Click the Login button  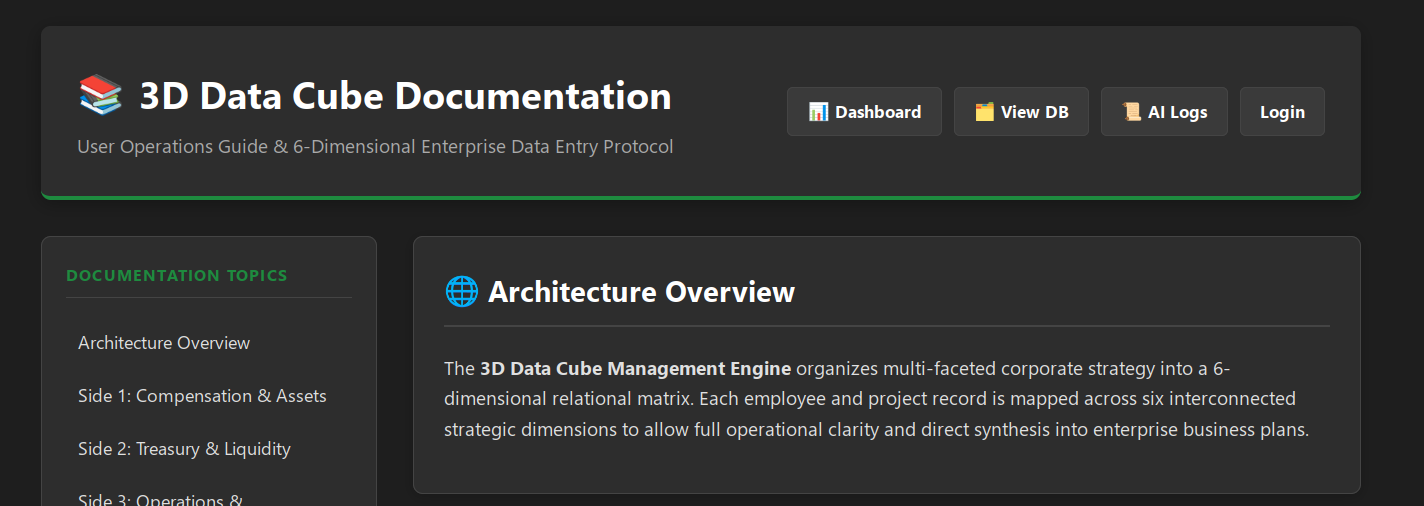(1282, 112)
